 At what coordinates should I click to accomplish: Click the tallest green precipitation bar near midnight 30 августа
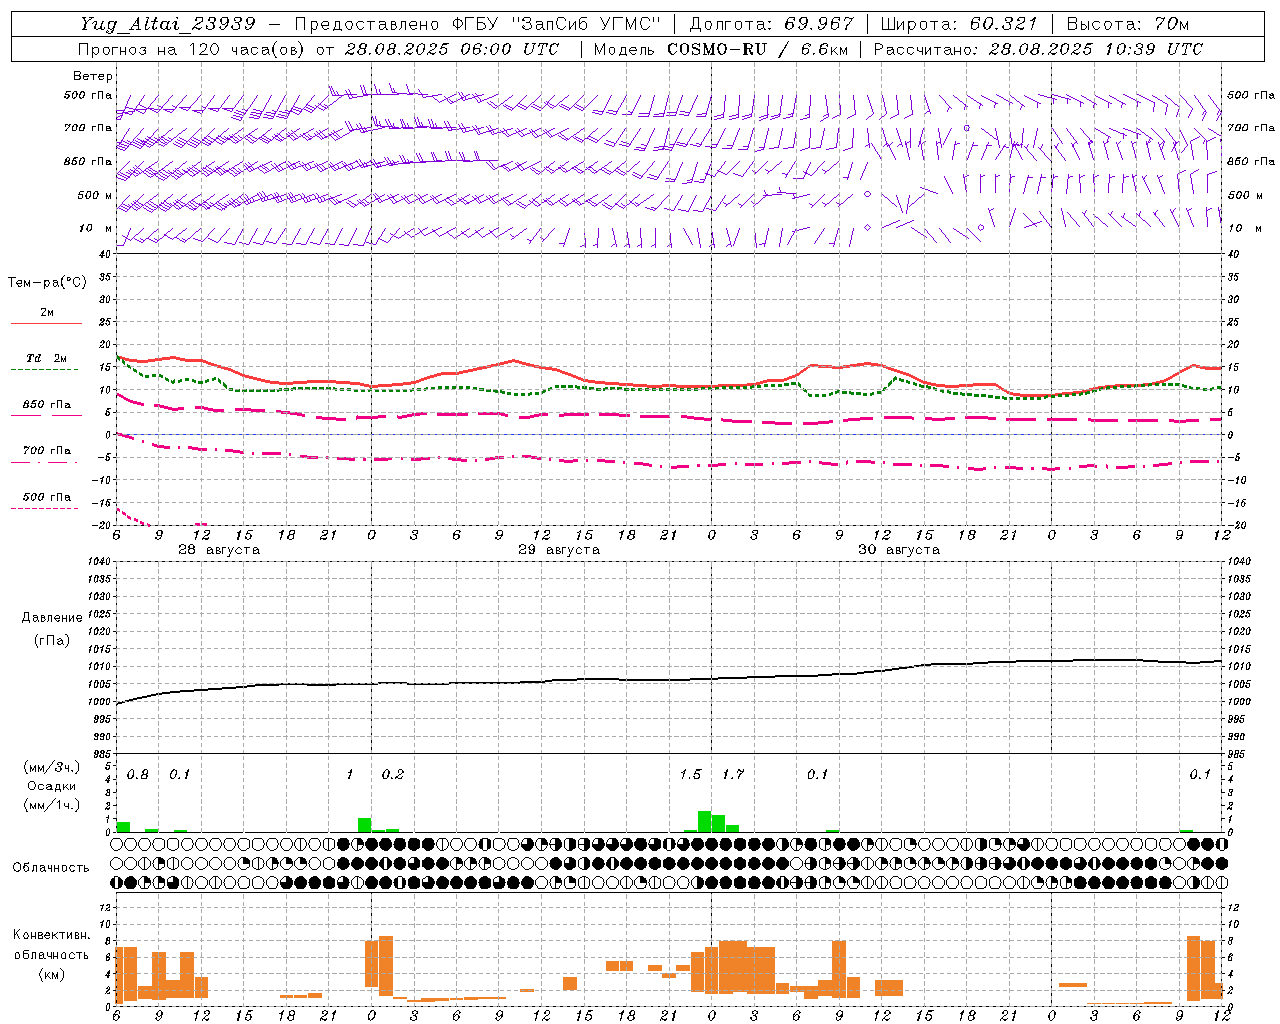tap(704, 821)
